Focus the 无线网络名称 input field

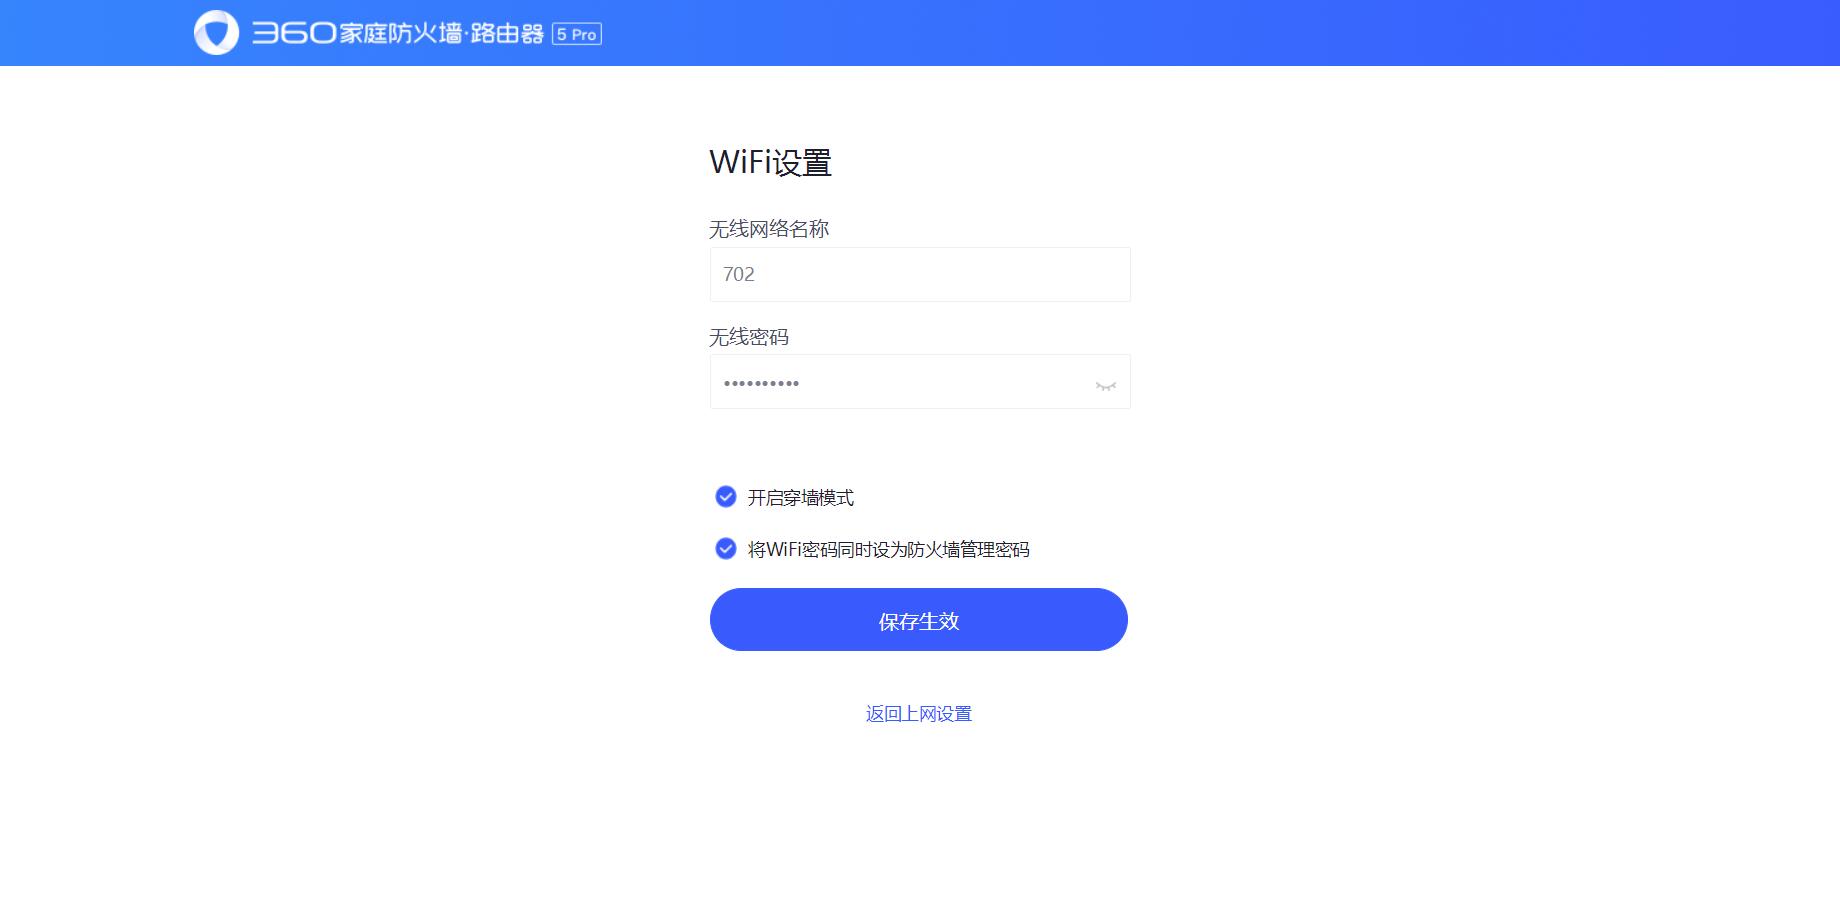pyautogui.click(x=920, y=274)
